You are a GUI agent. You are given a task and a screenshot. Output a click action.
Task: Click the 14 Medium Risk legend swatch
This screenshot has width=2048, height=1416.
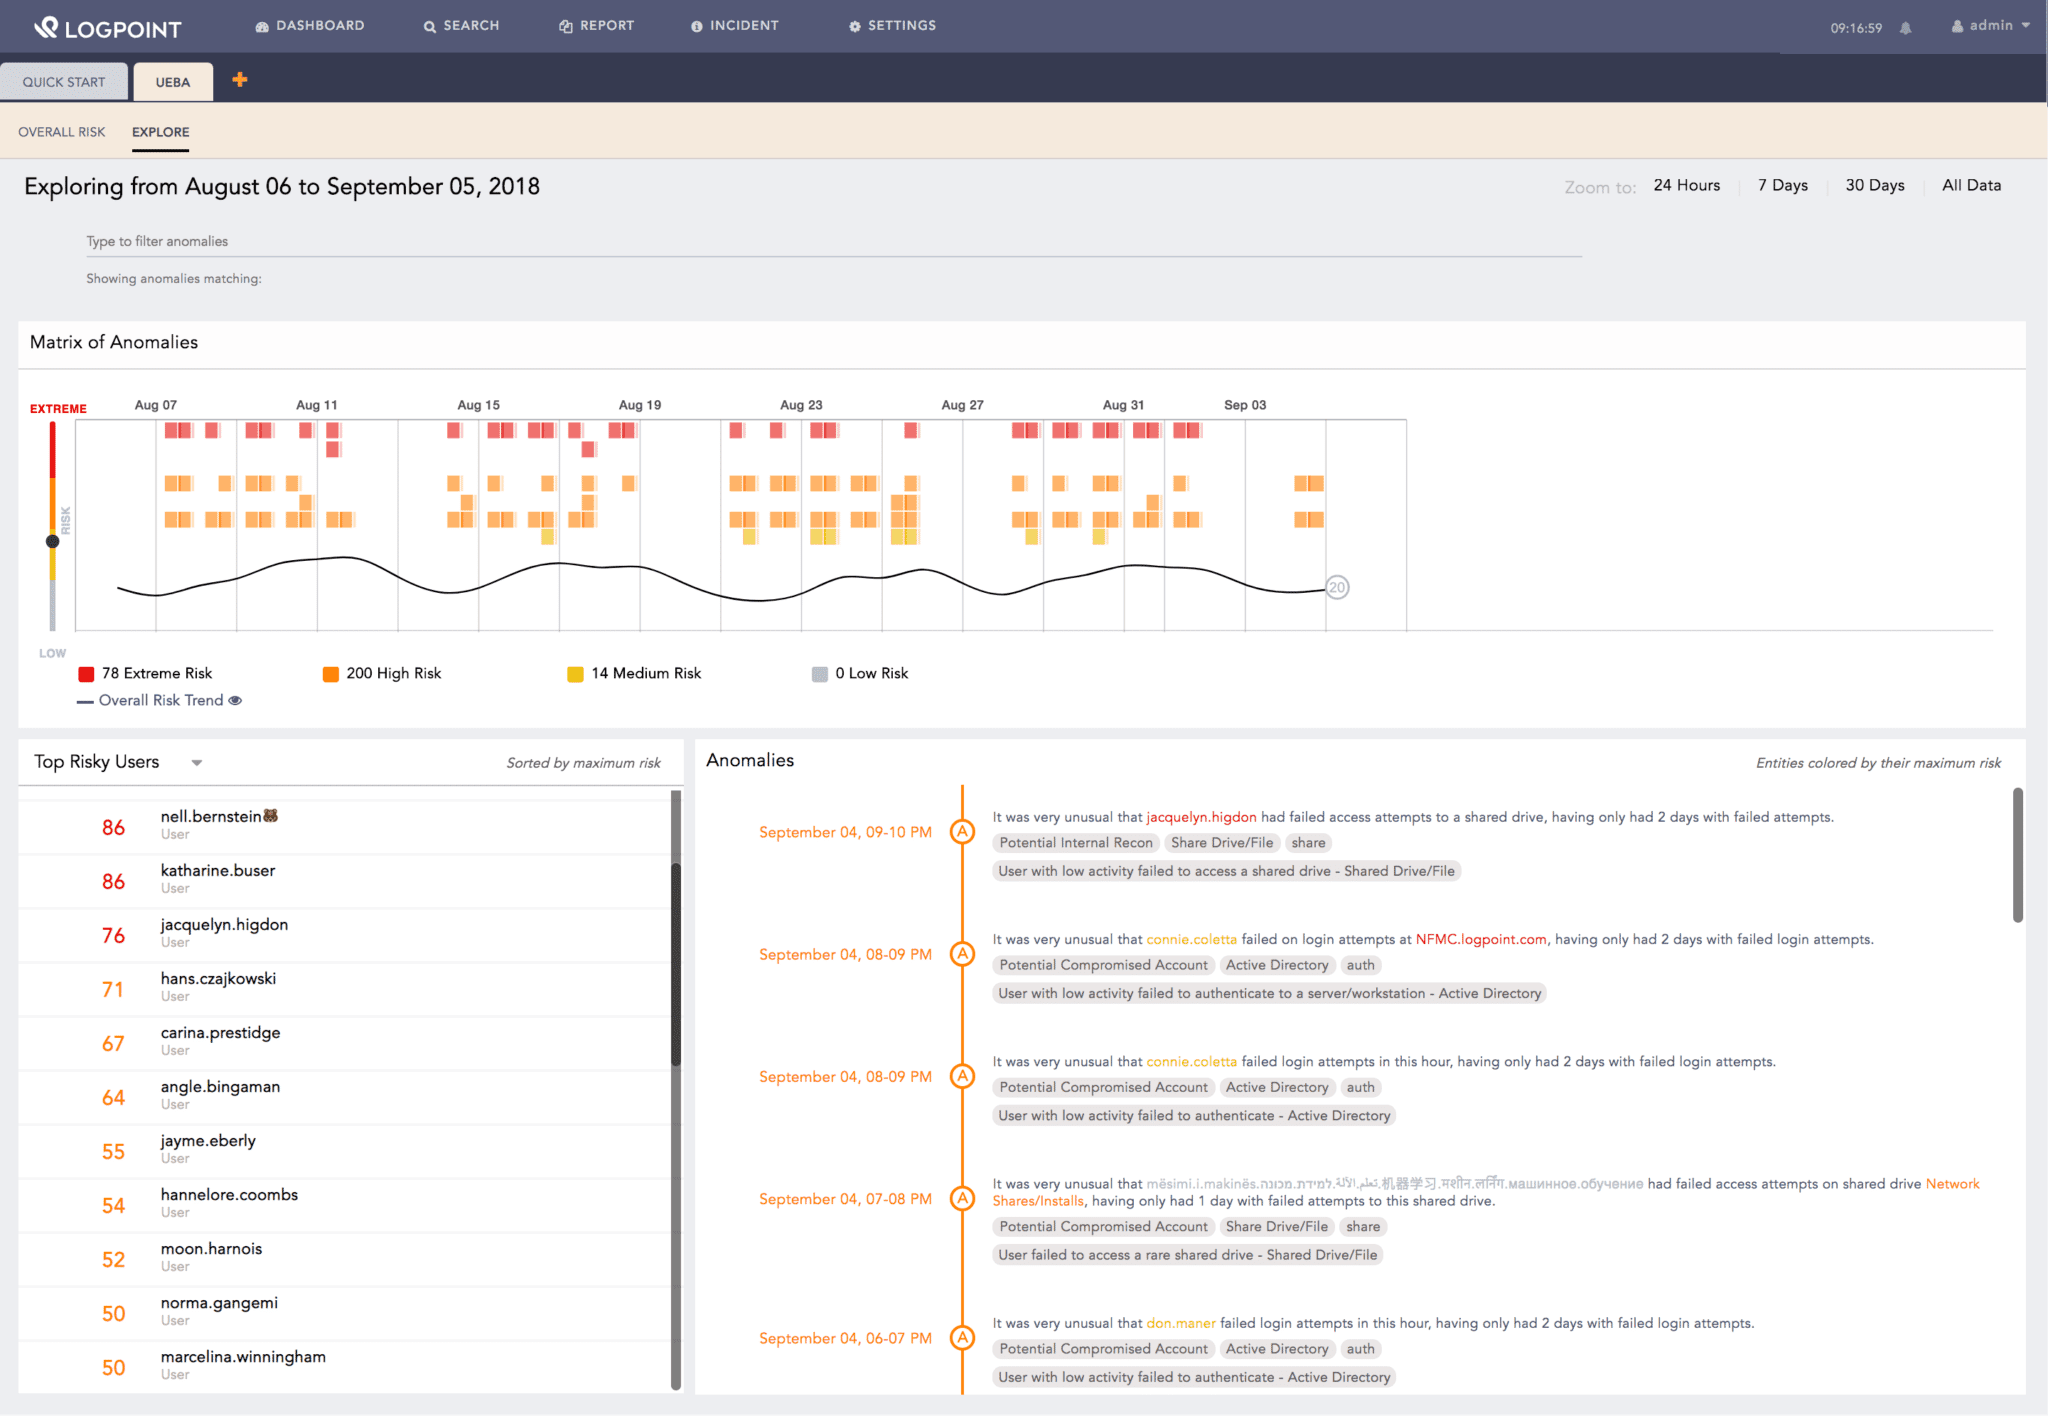[x=575, y=674]
